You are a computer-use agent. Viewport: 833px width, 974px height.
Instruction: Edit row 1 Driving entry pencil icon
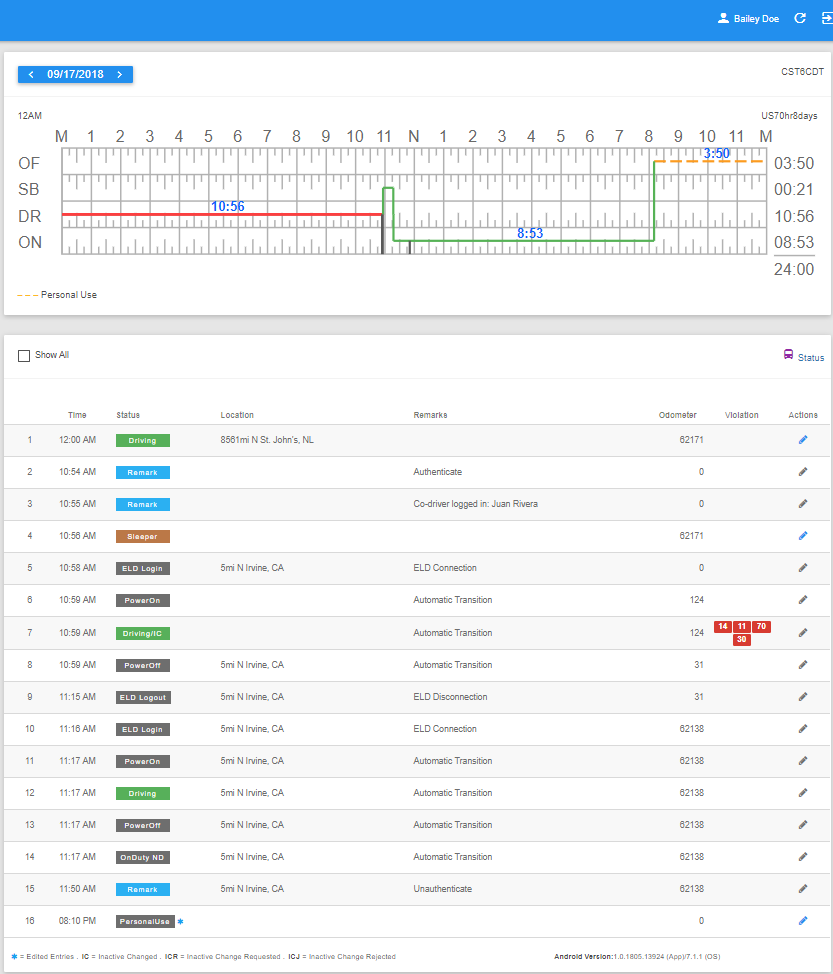(x=803, y=440)
